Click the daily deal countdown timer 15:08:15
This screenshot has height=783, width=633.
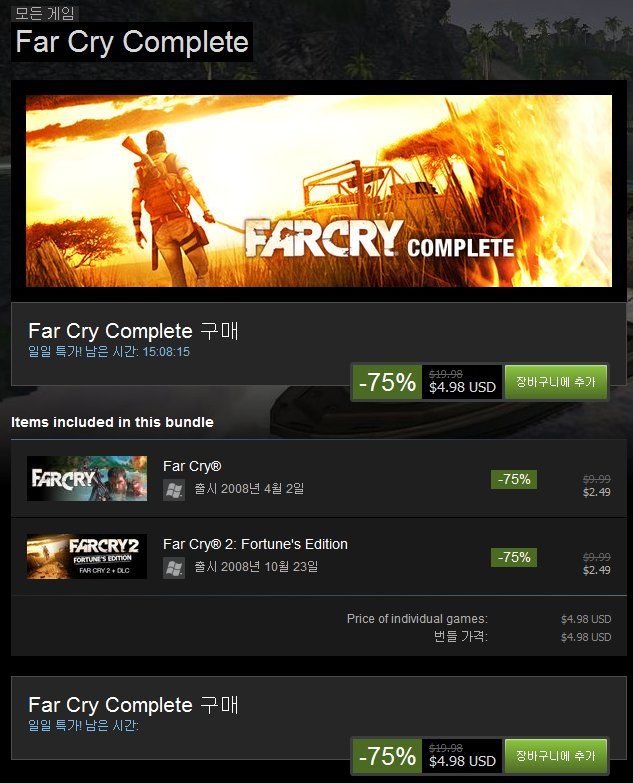[166, 352]
